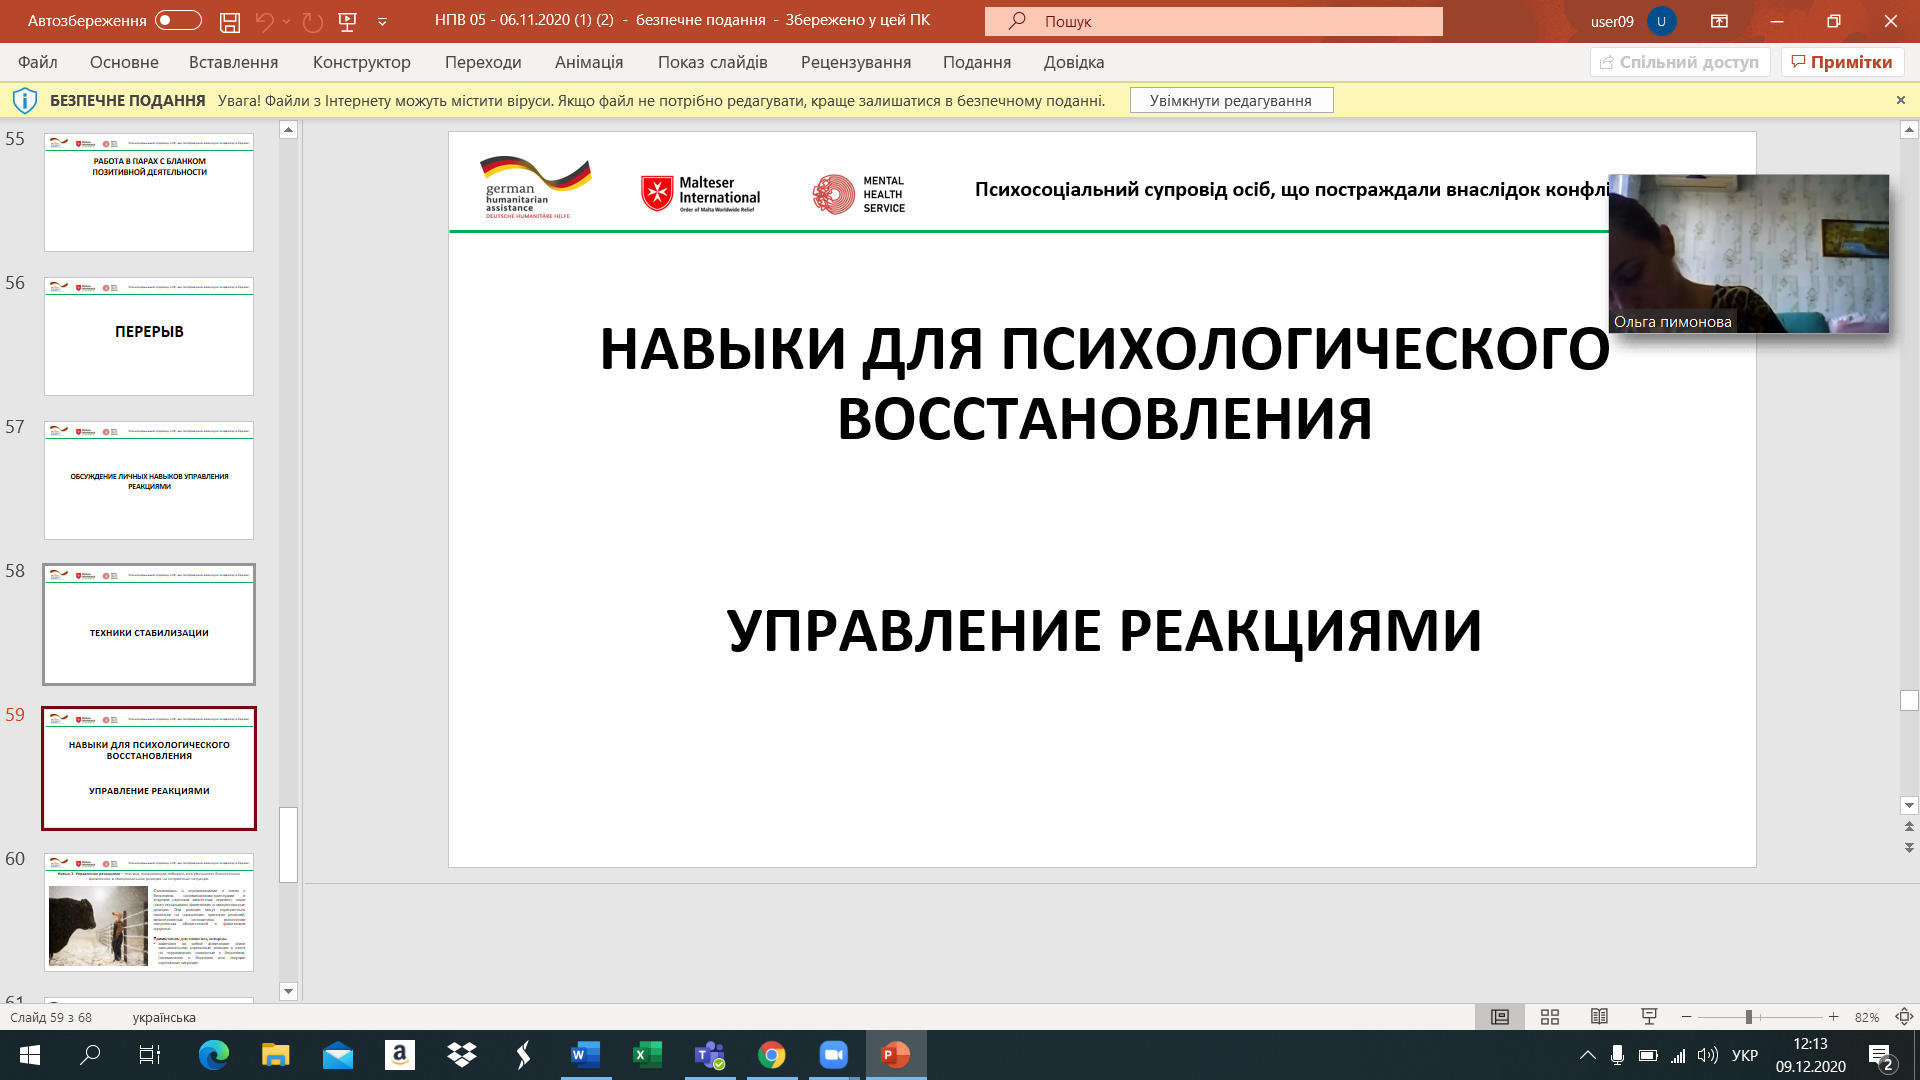This screenshot has height=1080, width=1920.
Task: Open the Конструктор tab
Action: coord(361,62)
